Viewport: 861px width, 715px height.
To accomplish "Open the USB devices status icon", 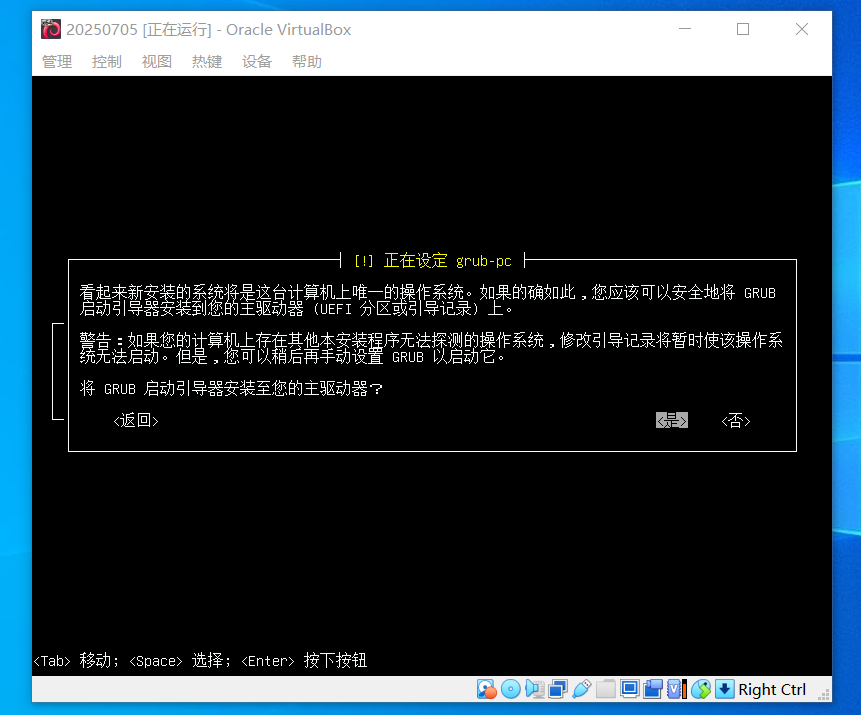I will click(x=583, y=689).
